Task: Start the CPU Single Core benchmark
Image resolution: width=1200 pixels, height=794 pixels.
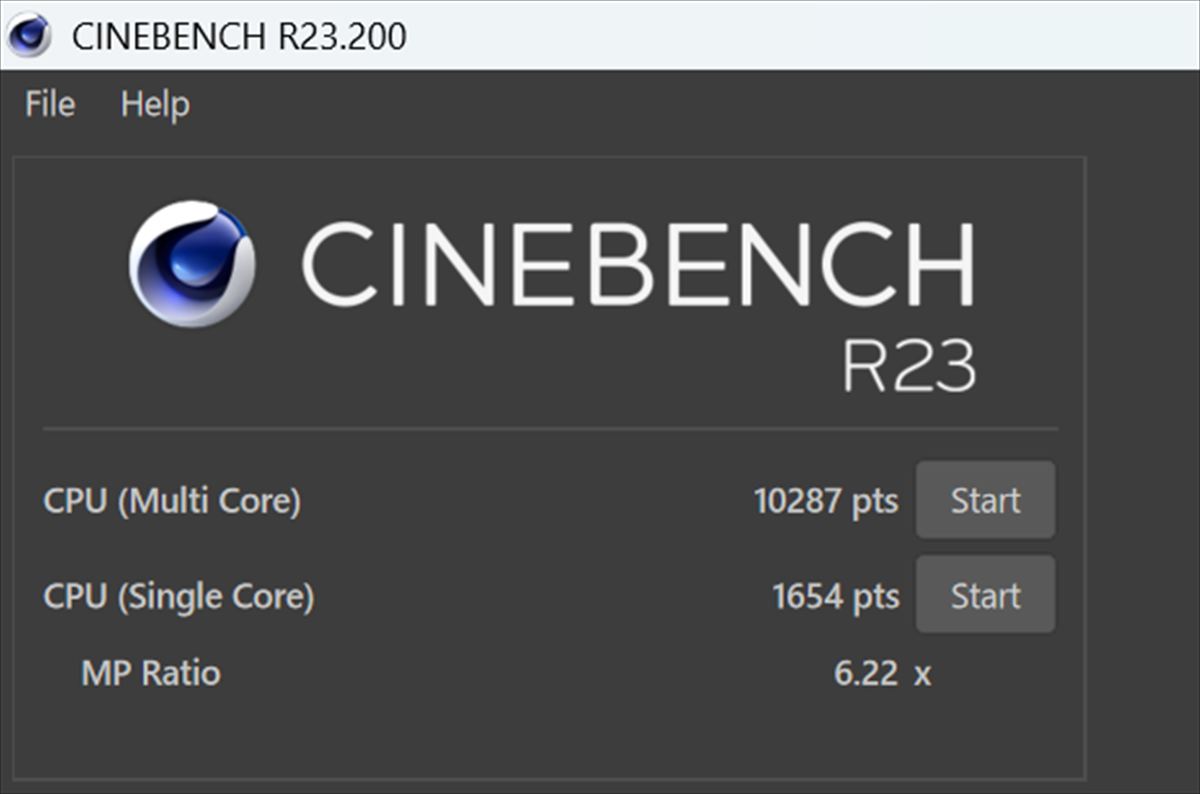Action: point(985,596)
